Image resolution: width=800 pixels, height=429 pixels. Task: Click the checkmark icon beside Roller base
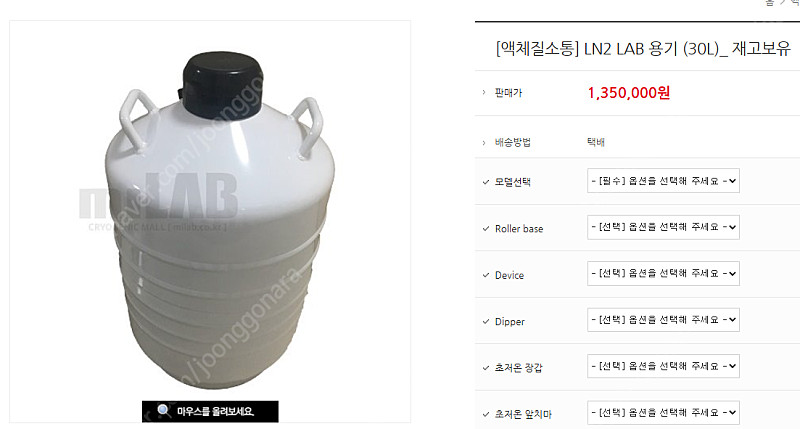click(x=486, y=229)
